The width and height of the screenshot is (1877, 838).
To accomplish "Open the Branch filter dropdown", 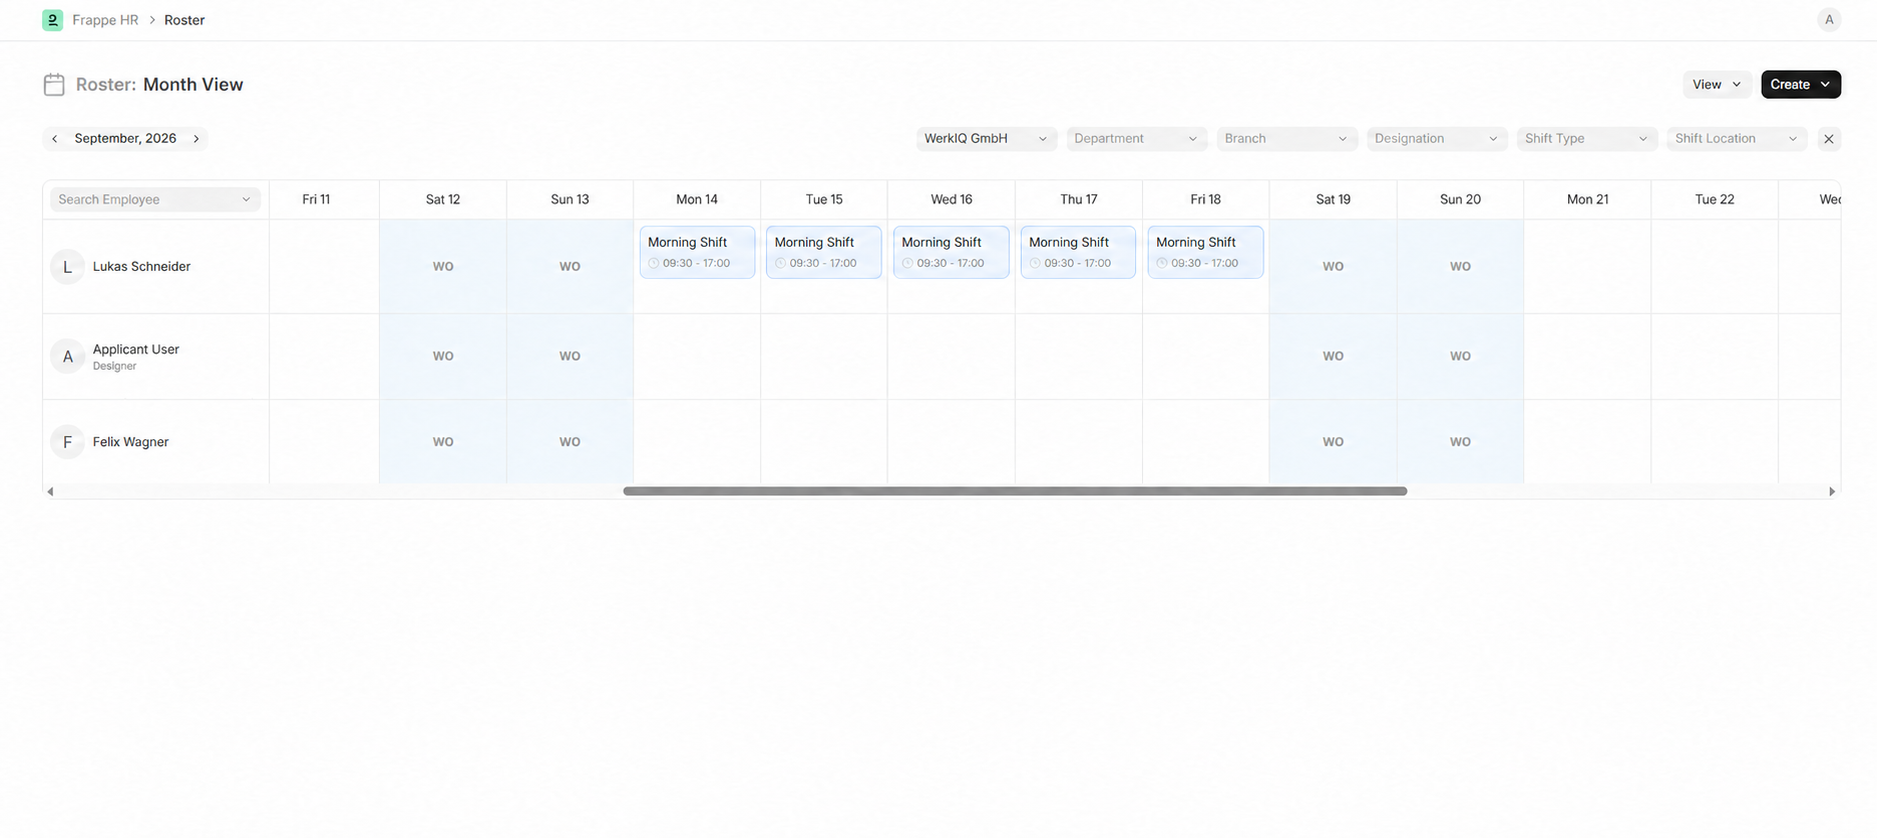I will [x=1286, y=139].
